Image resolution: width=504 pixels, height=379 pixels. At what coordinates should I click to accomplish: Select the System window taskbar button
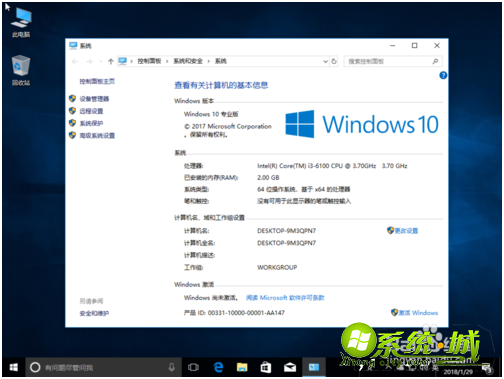(x=314, y=367)
